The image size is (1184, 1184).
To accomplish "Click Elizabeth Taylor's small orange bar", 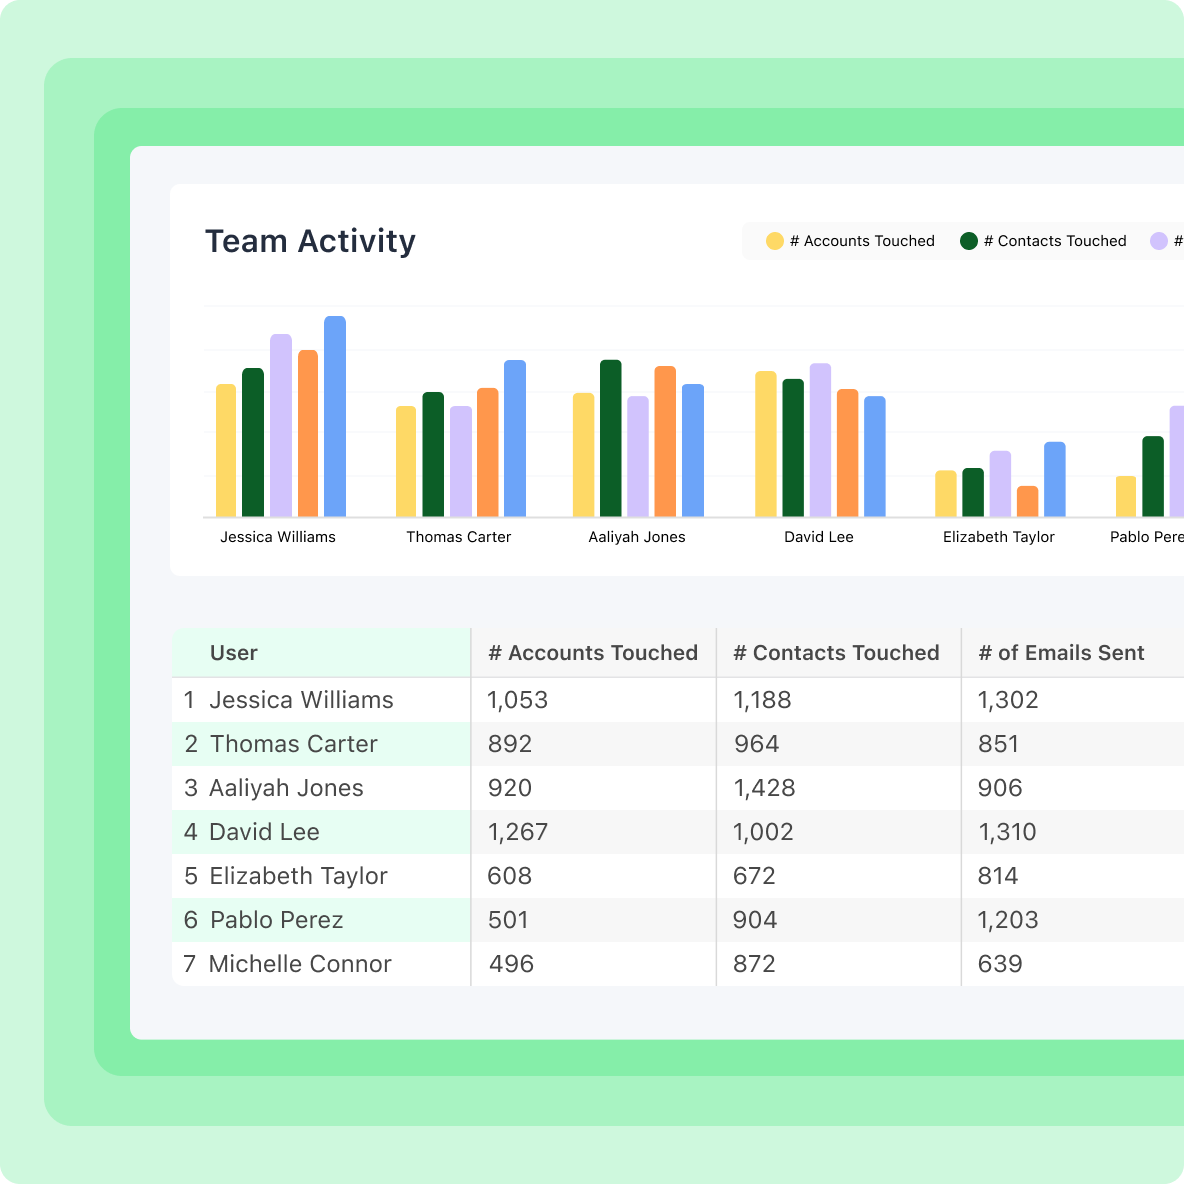I will pos(1027,500).
